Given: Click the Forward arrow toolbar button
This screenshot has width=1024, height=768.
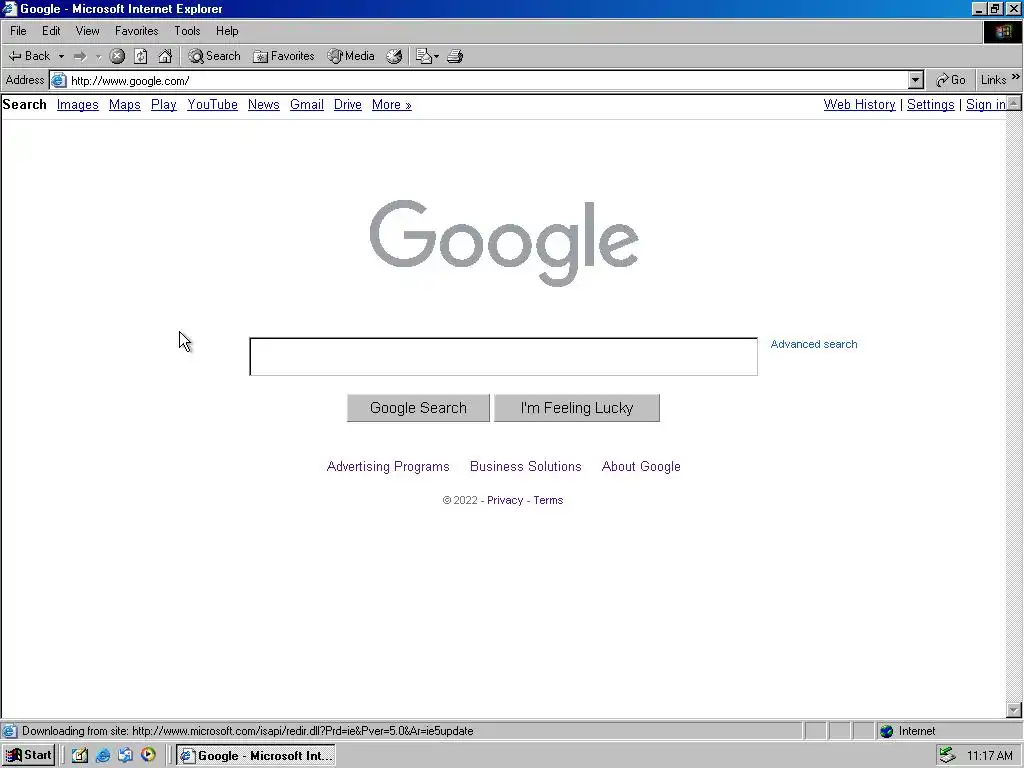Looking at the screenshot, I should coord(80,56).
